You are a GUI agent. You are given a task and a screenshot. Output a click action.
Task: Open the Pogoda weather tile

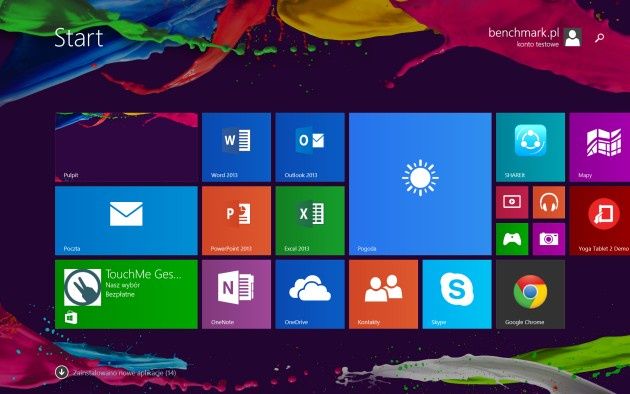click(x=420, y=184)
